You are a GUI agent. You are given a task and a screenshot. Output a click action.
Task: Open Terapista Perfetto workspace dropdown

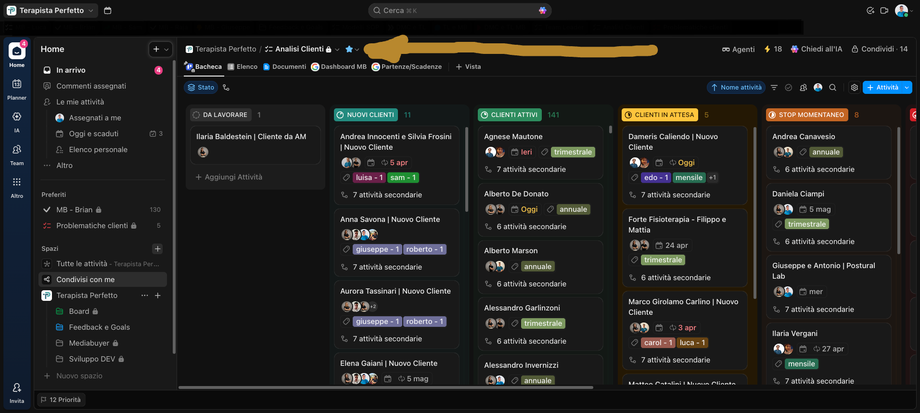[x=51, y=11]
